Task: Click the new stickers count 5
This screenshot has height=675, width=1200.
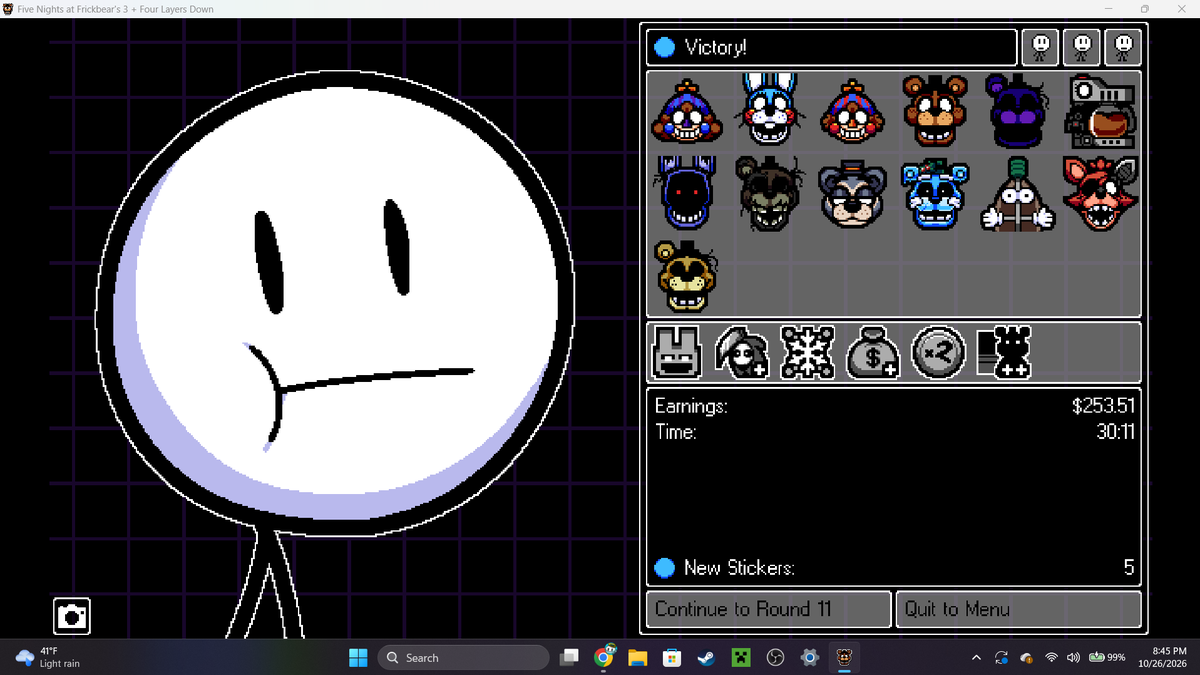Action: (1129, 568)
